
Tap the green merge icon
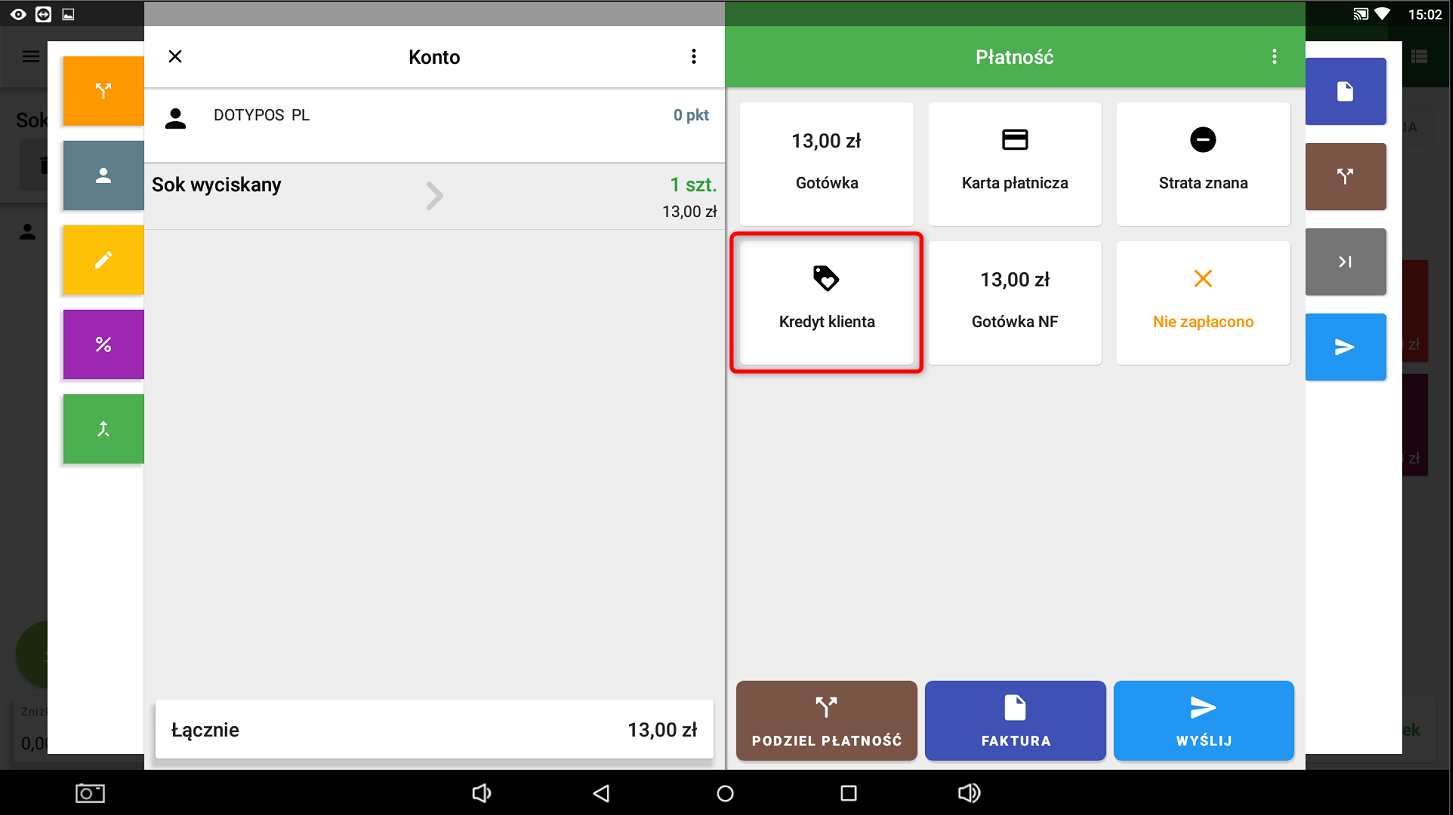(x=103, y=429)
